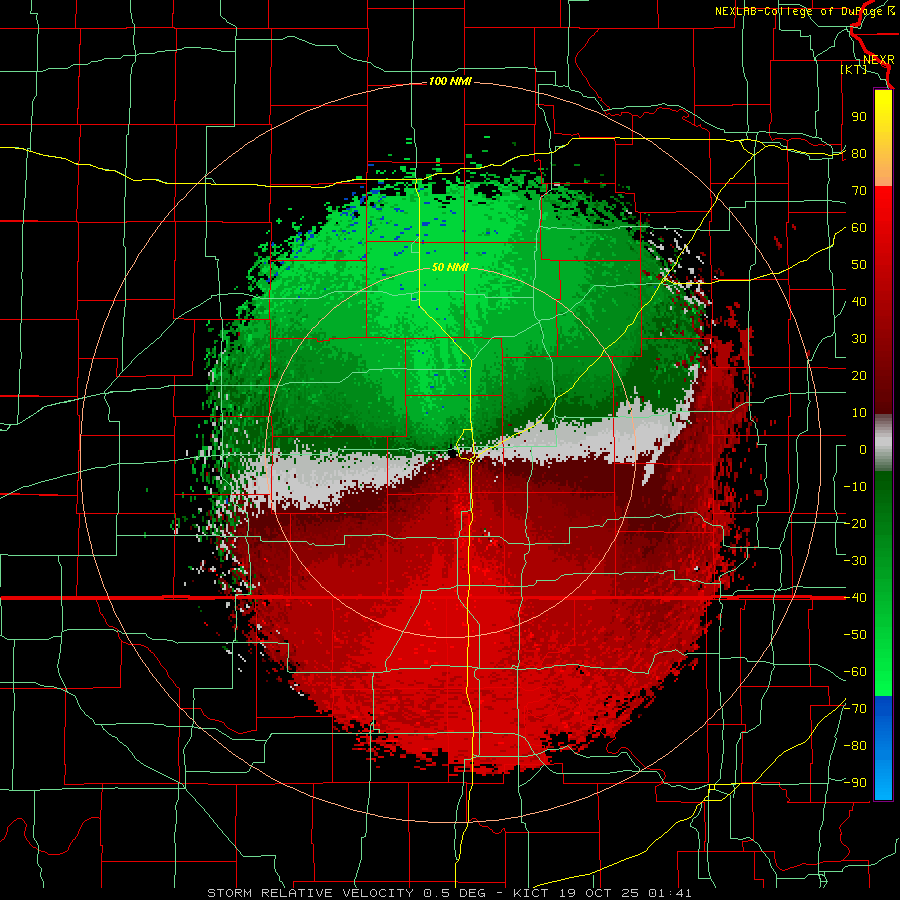Screen dimensions: 900x900
Task: Click the -30 knot scale label
Action: pos(855,561)
